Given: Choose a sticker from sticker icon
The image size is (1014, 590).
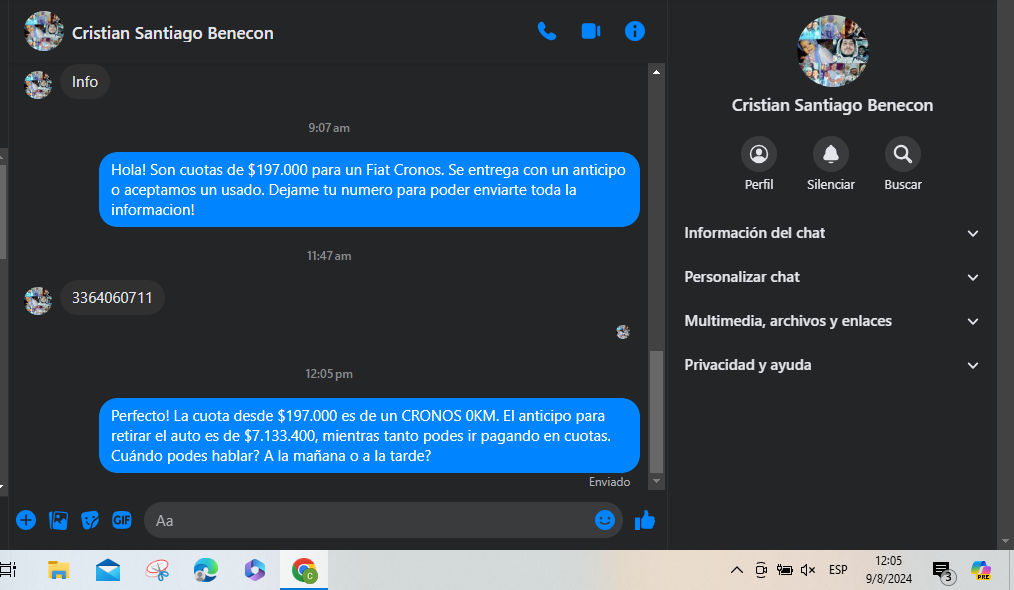Looking at the screenshot, I should (90, 520).
